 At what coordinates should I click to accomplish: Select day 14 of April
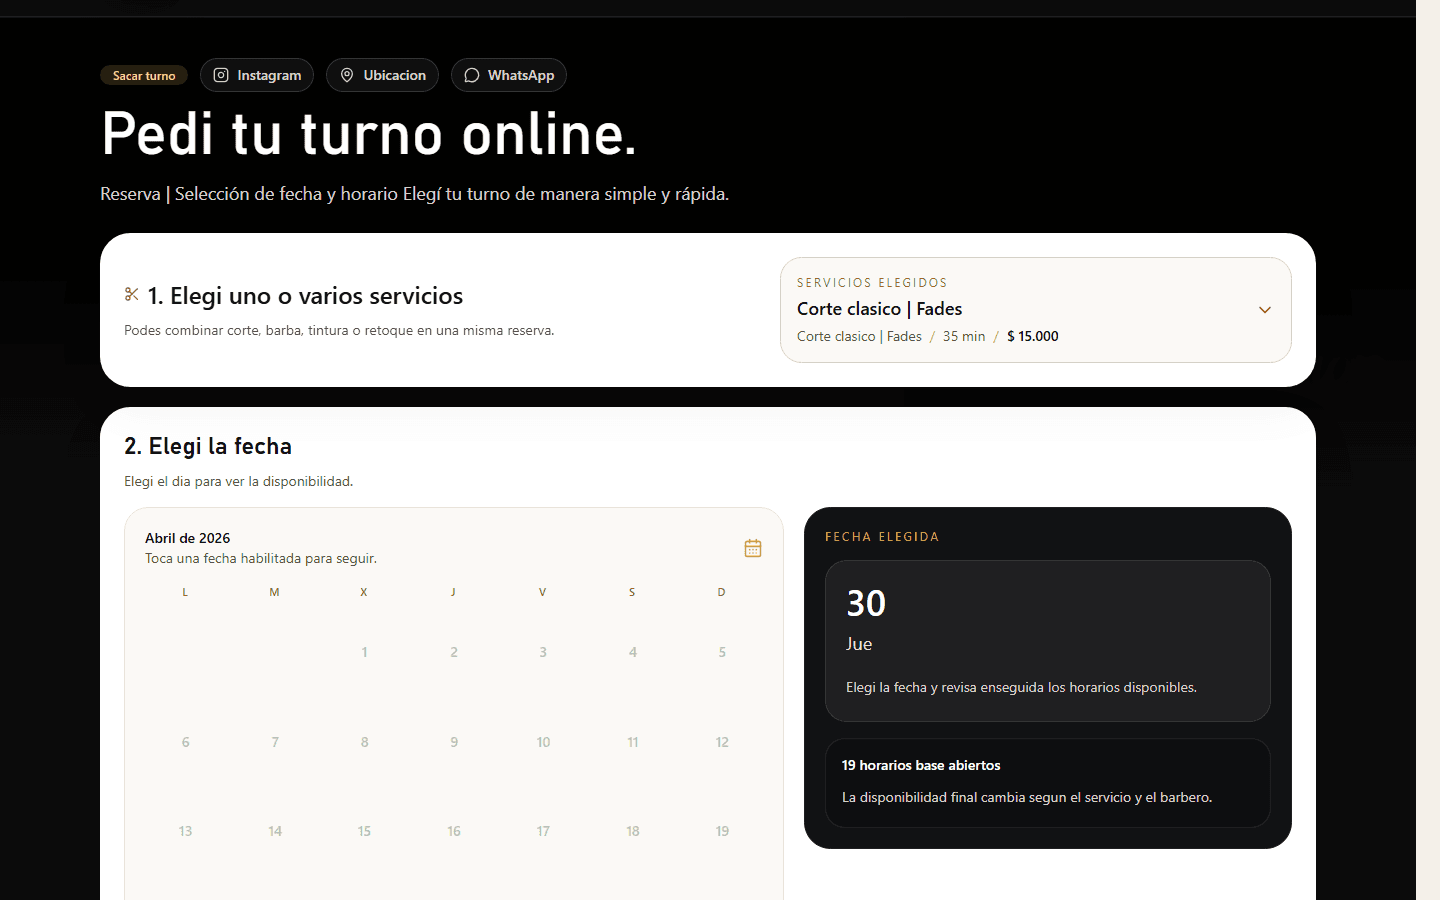tap(275, 831)
